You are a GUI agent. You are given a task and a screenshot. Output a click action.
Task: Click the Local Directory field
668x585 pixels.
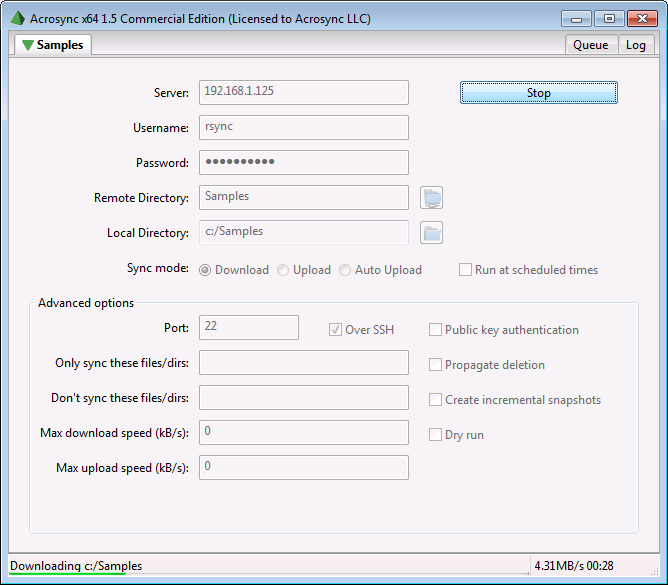[304, 232]
